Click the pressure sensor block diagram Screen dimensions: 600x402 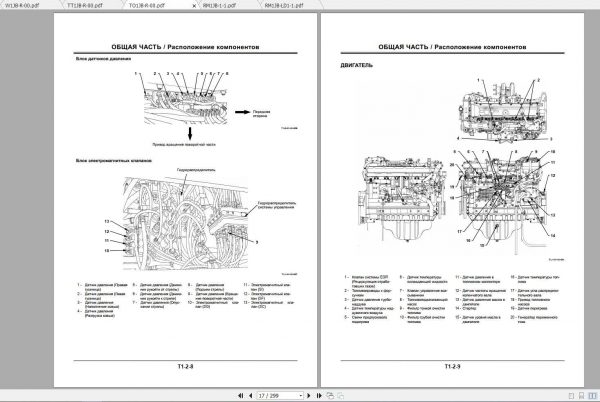(x=186, y=105)
